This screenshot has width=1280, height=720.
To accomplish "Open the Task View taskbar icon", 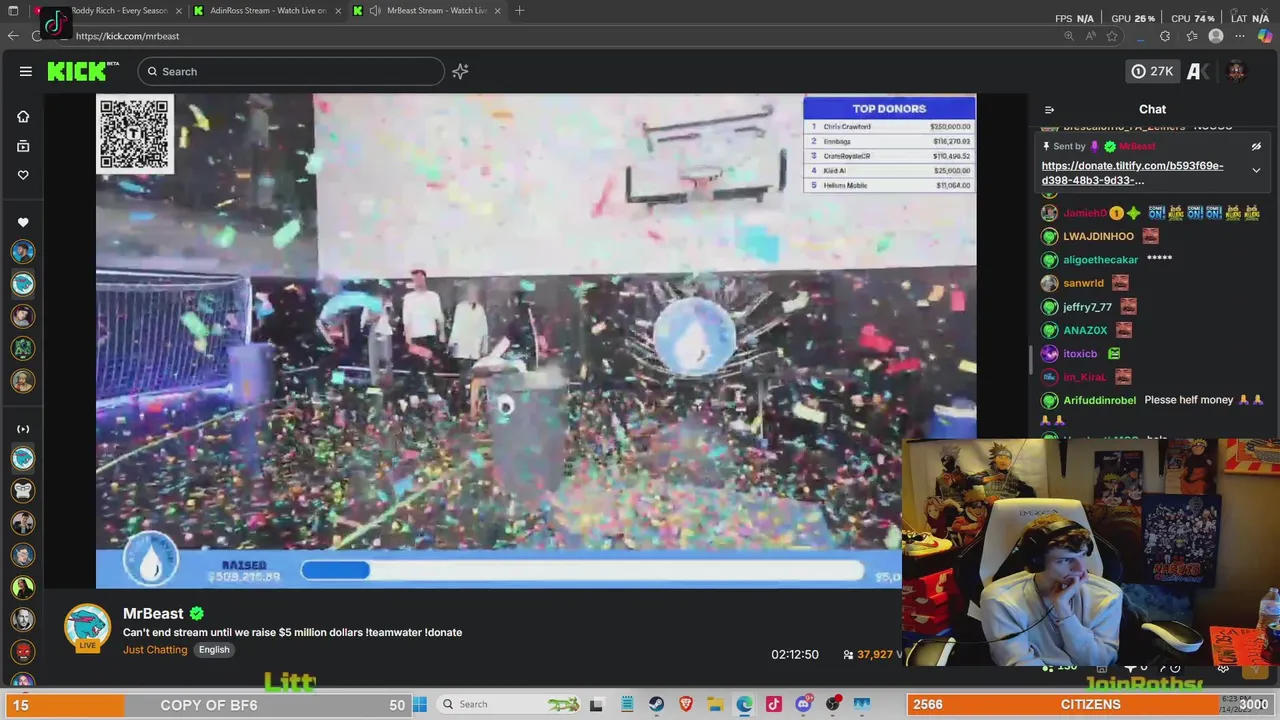I will click(x=596, y=704).
